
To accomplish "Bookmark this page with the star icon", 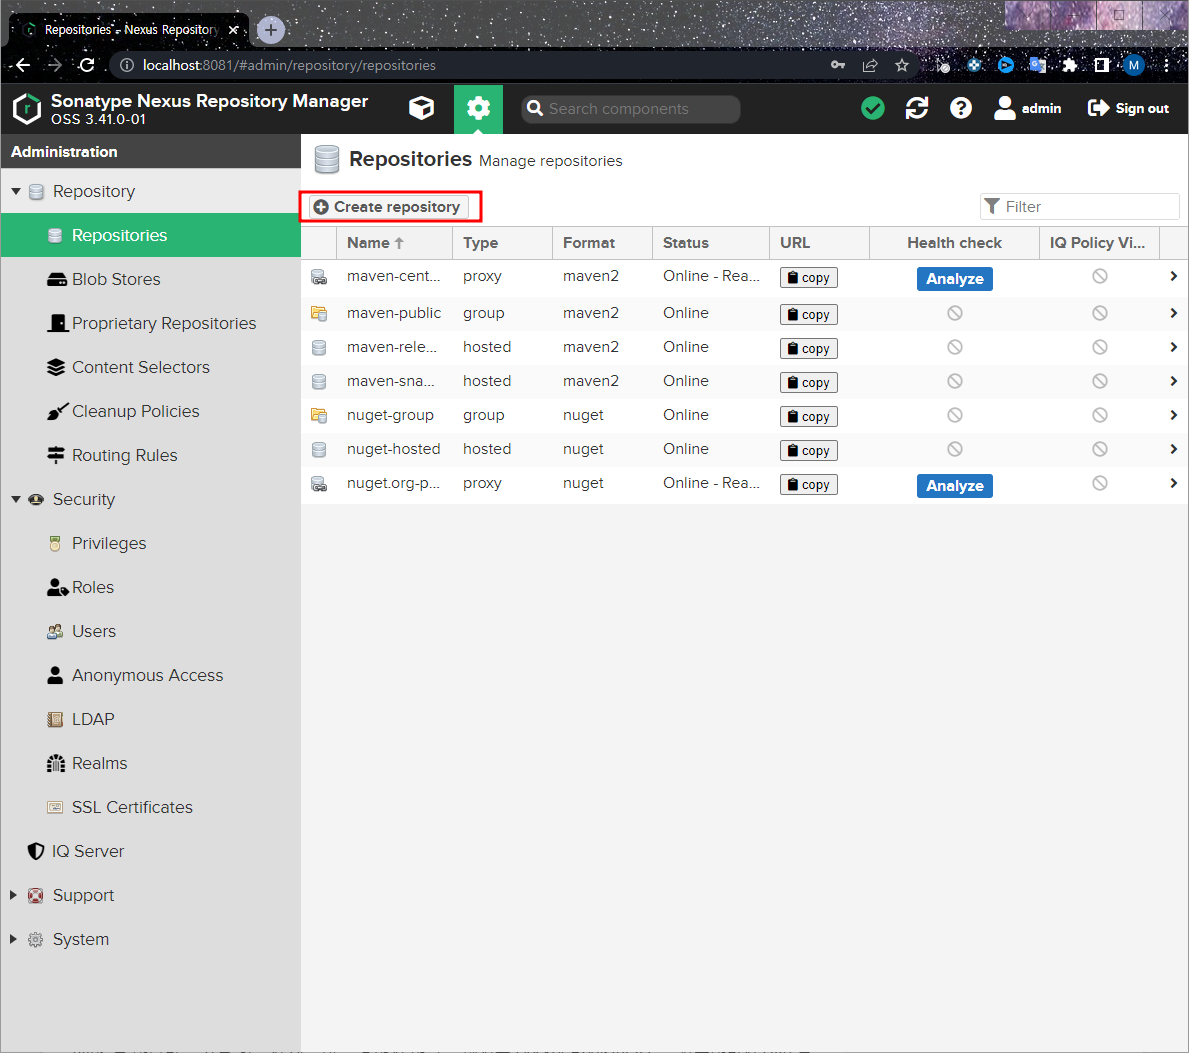I will 902,65.
